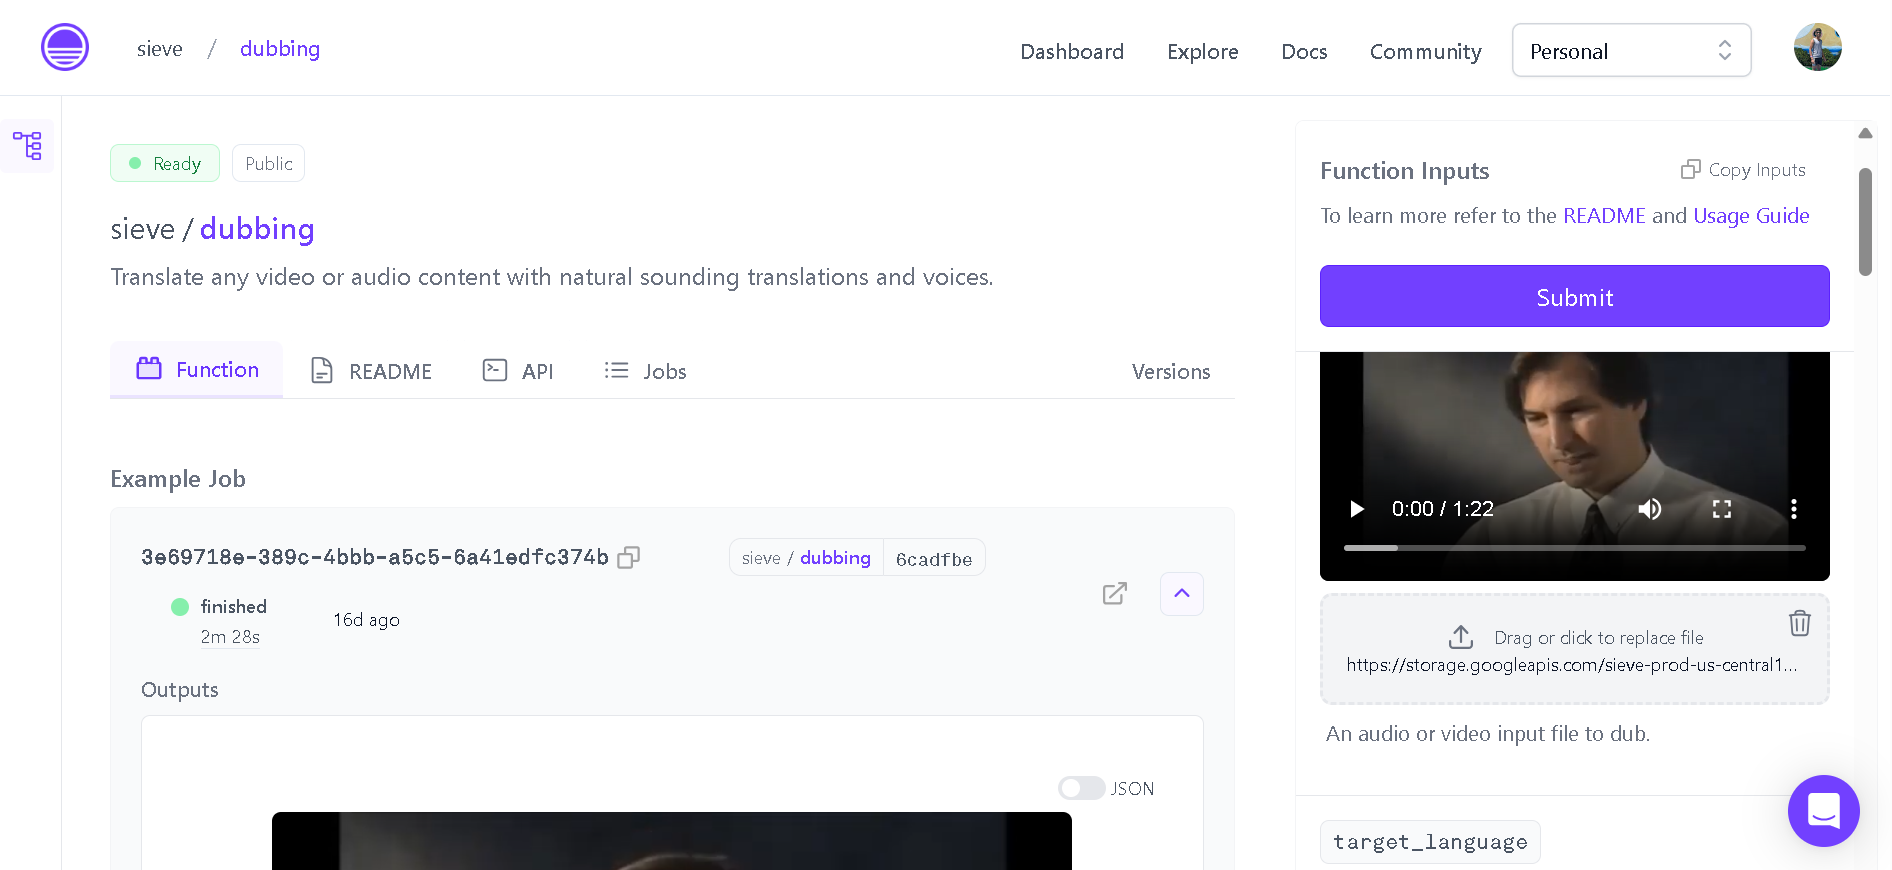Click the Submit button

point(1574,296)
